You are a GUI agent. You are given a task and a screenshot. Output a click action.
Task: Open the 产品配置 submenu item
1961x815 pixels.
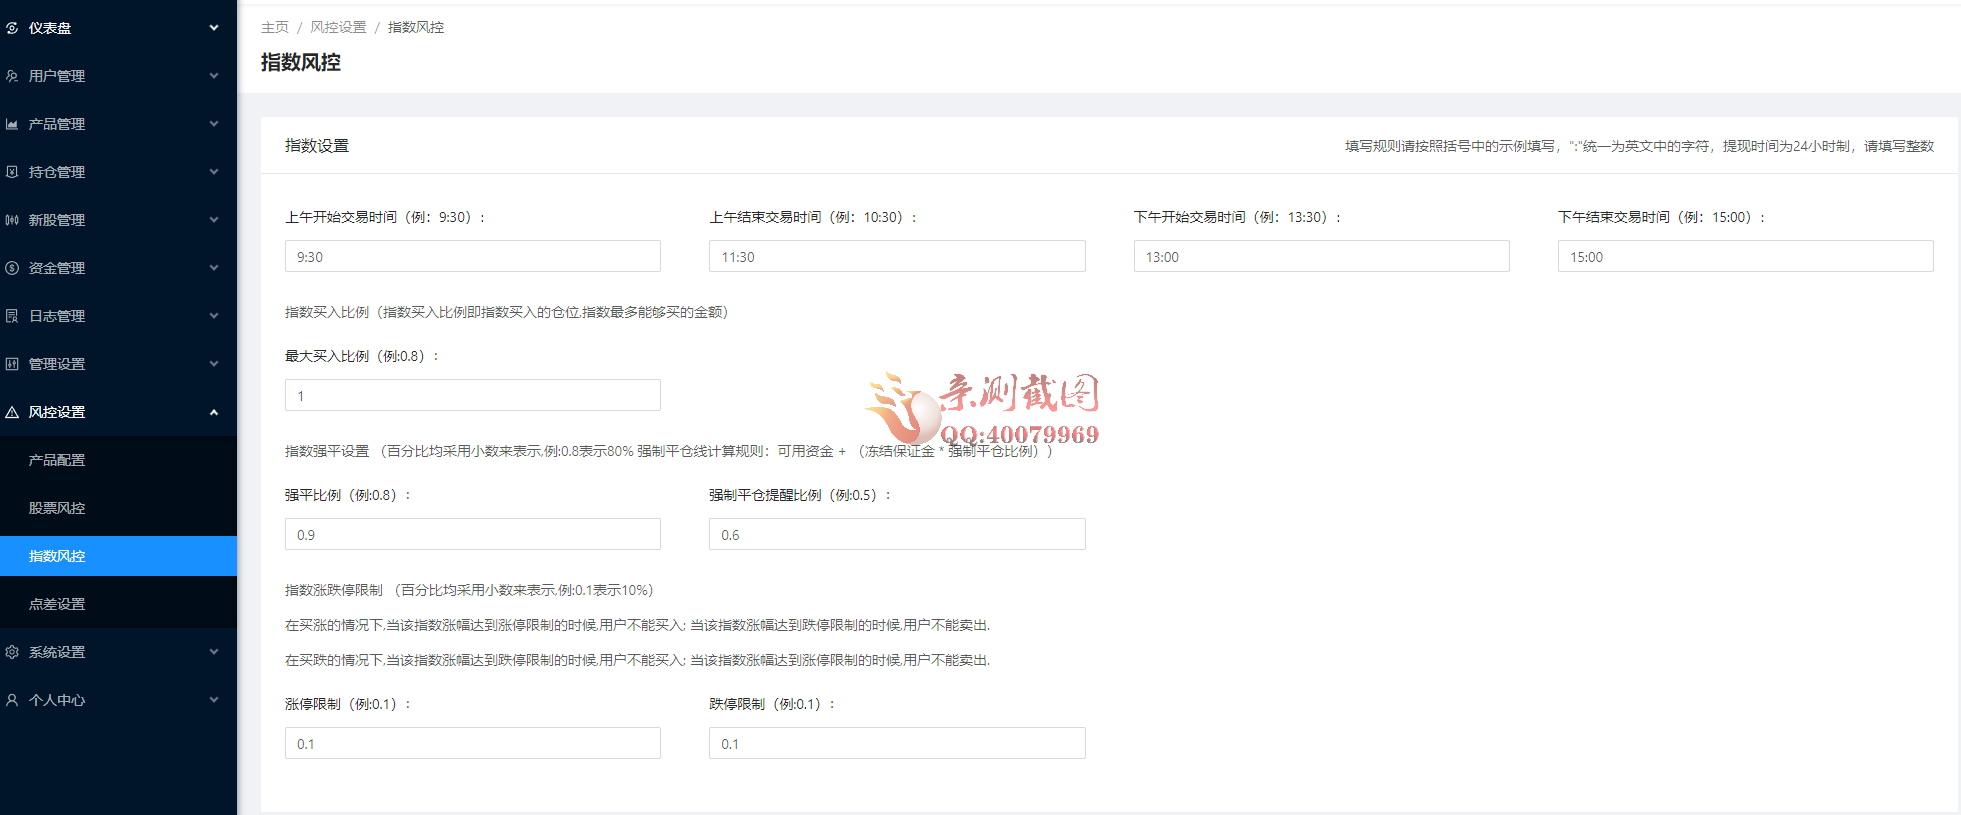click(118, 460)
